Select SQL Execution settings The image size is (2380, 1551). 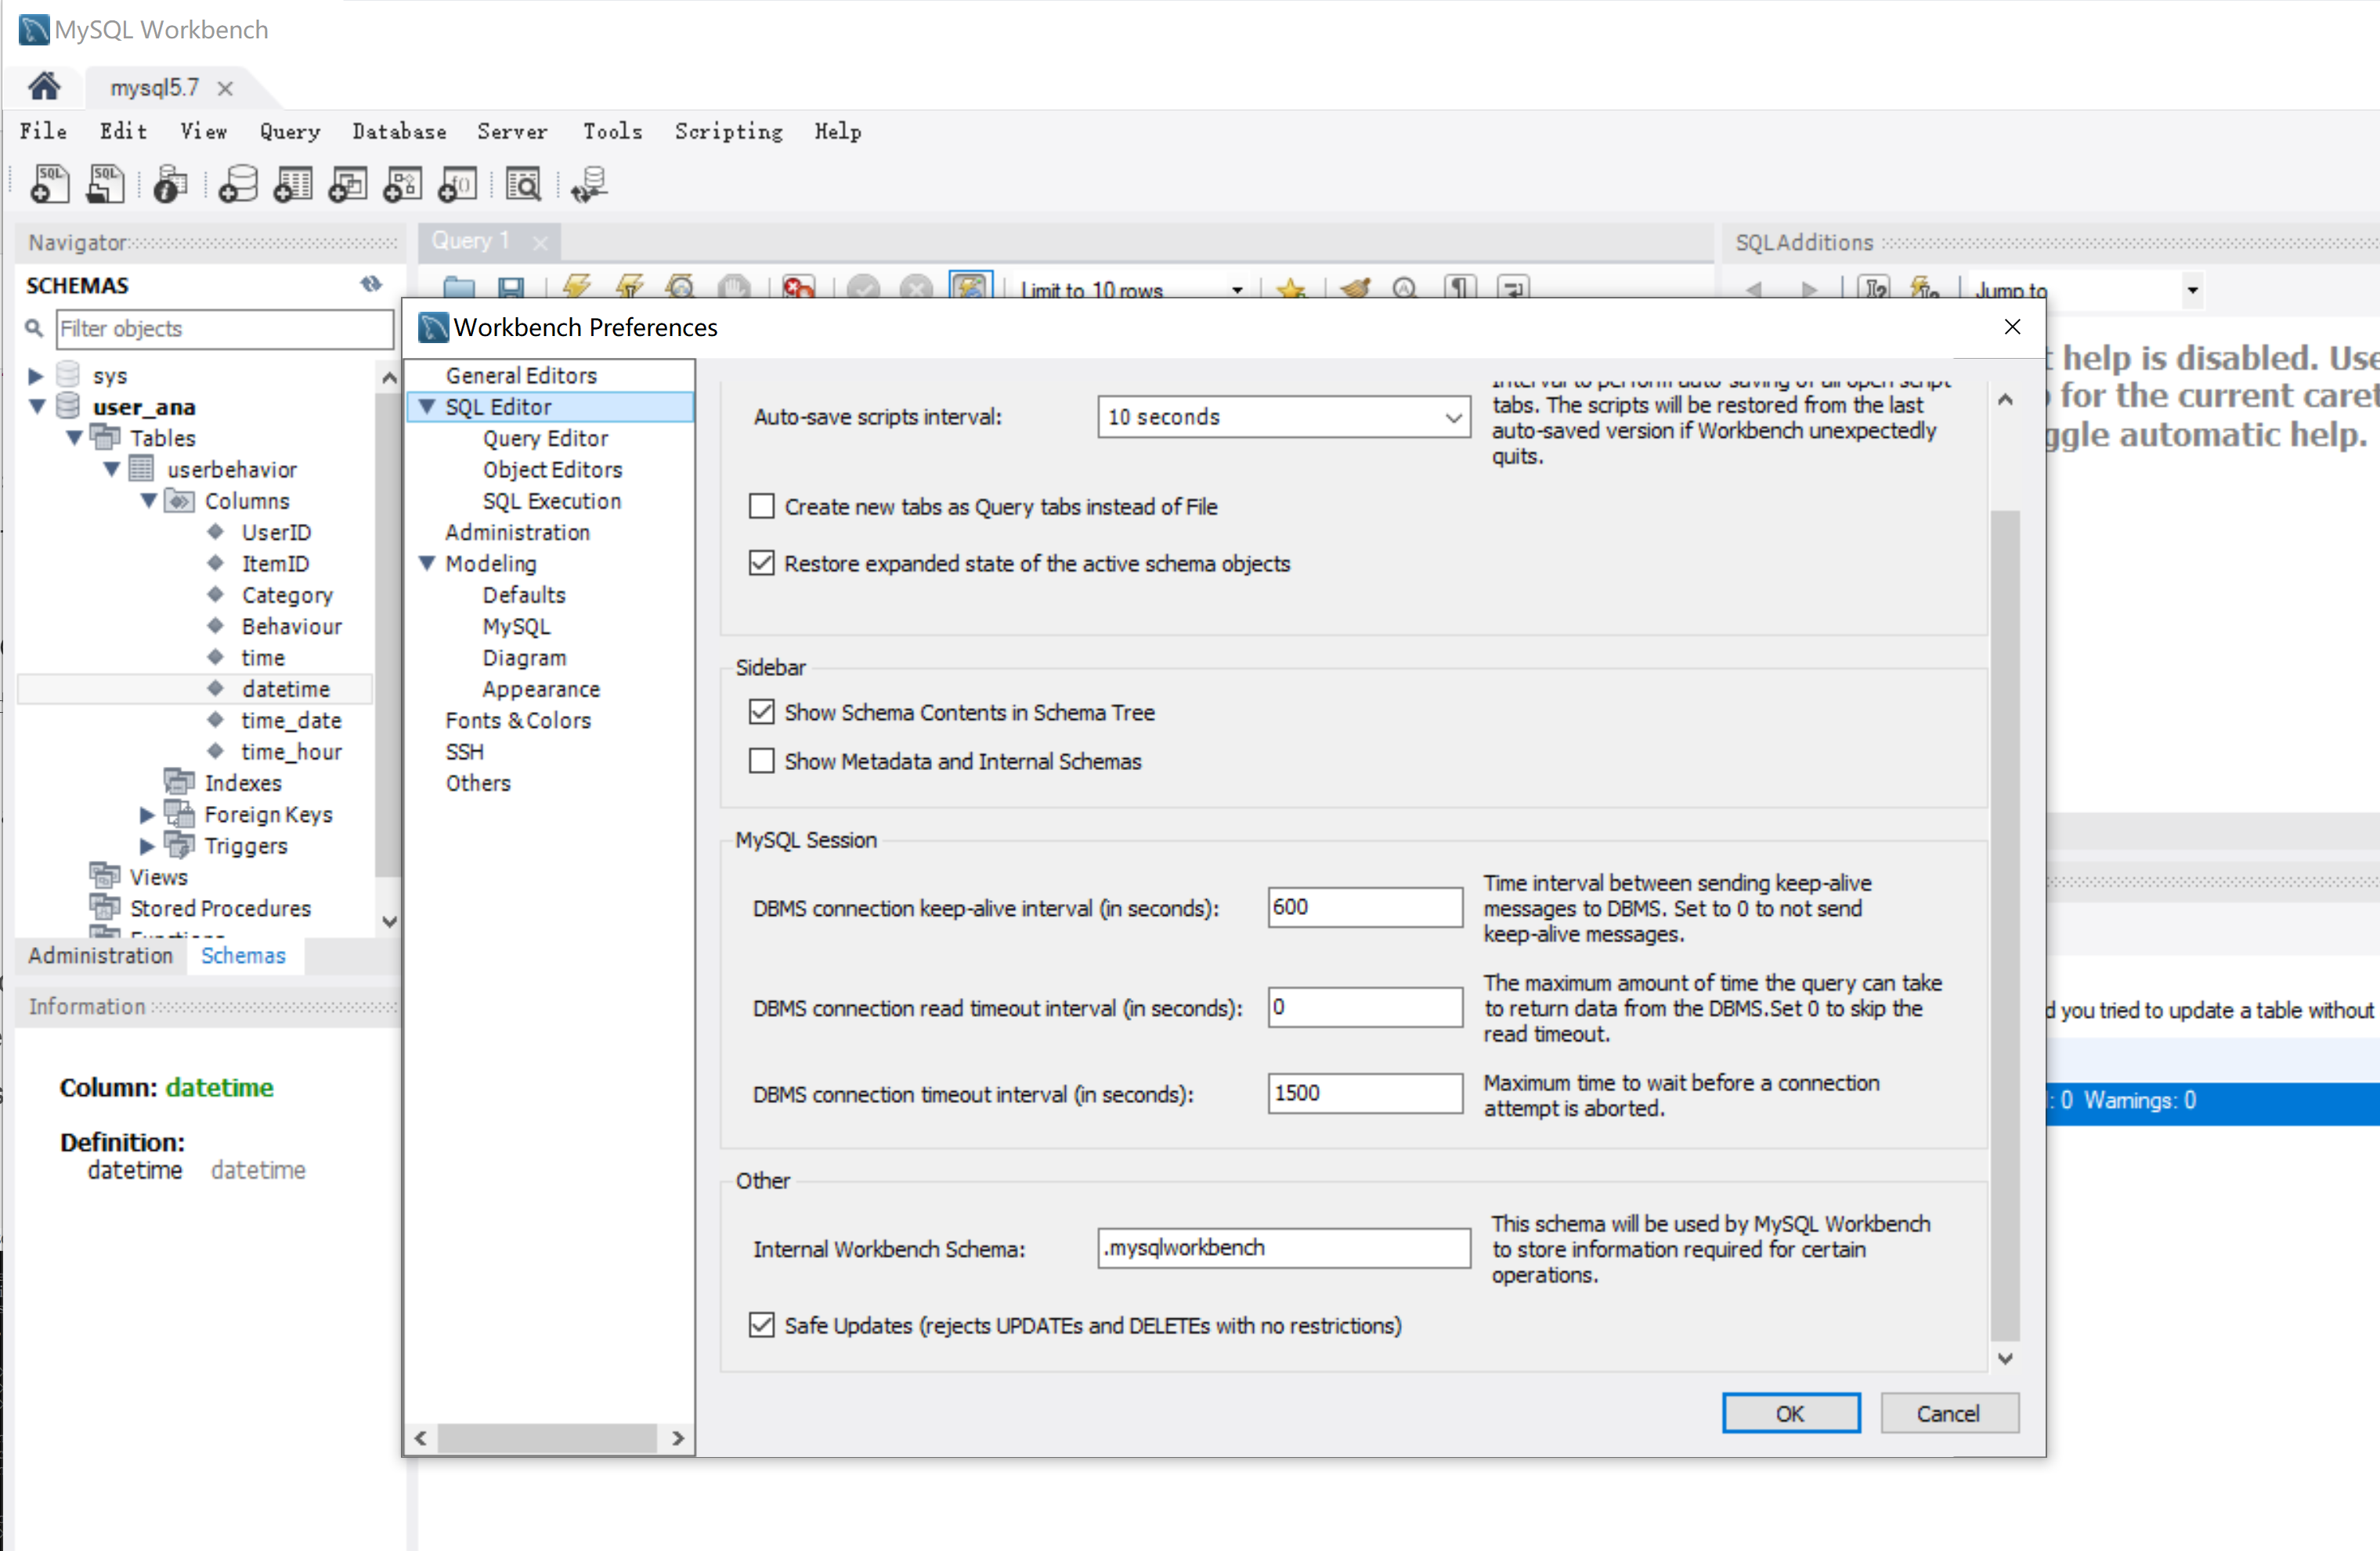(x=550, y=500)
